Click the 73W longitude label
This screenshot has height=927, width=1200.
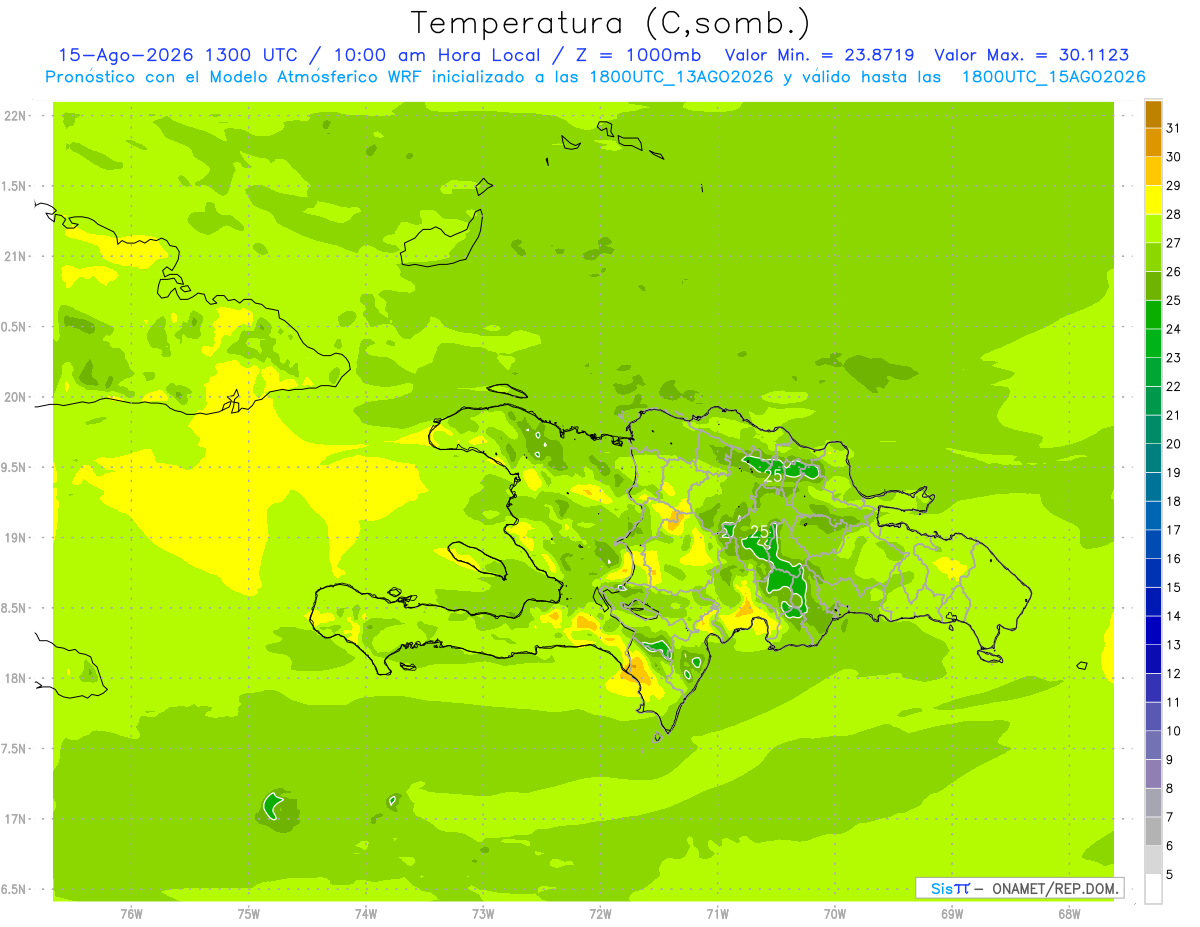pos(483,914)
